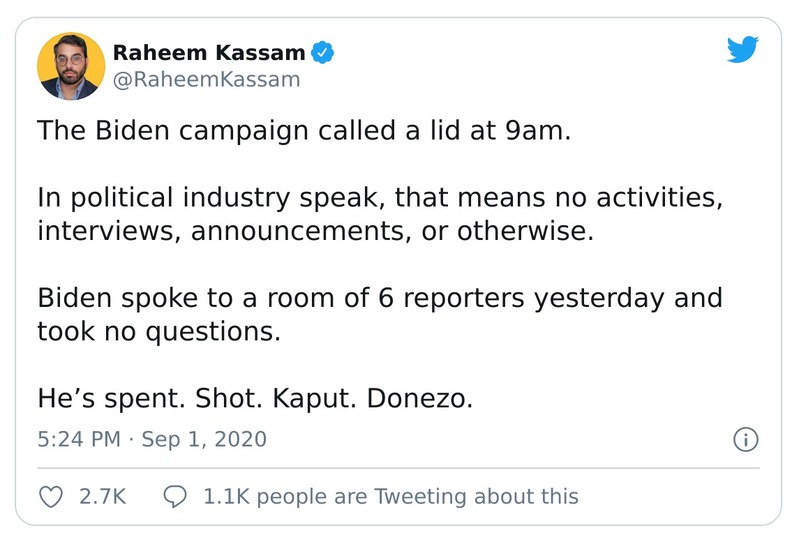The width and height of the screenshot is (799, 542).
Task: Click the "In political industry speak" line
Action: 379,198
